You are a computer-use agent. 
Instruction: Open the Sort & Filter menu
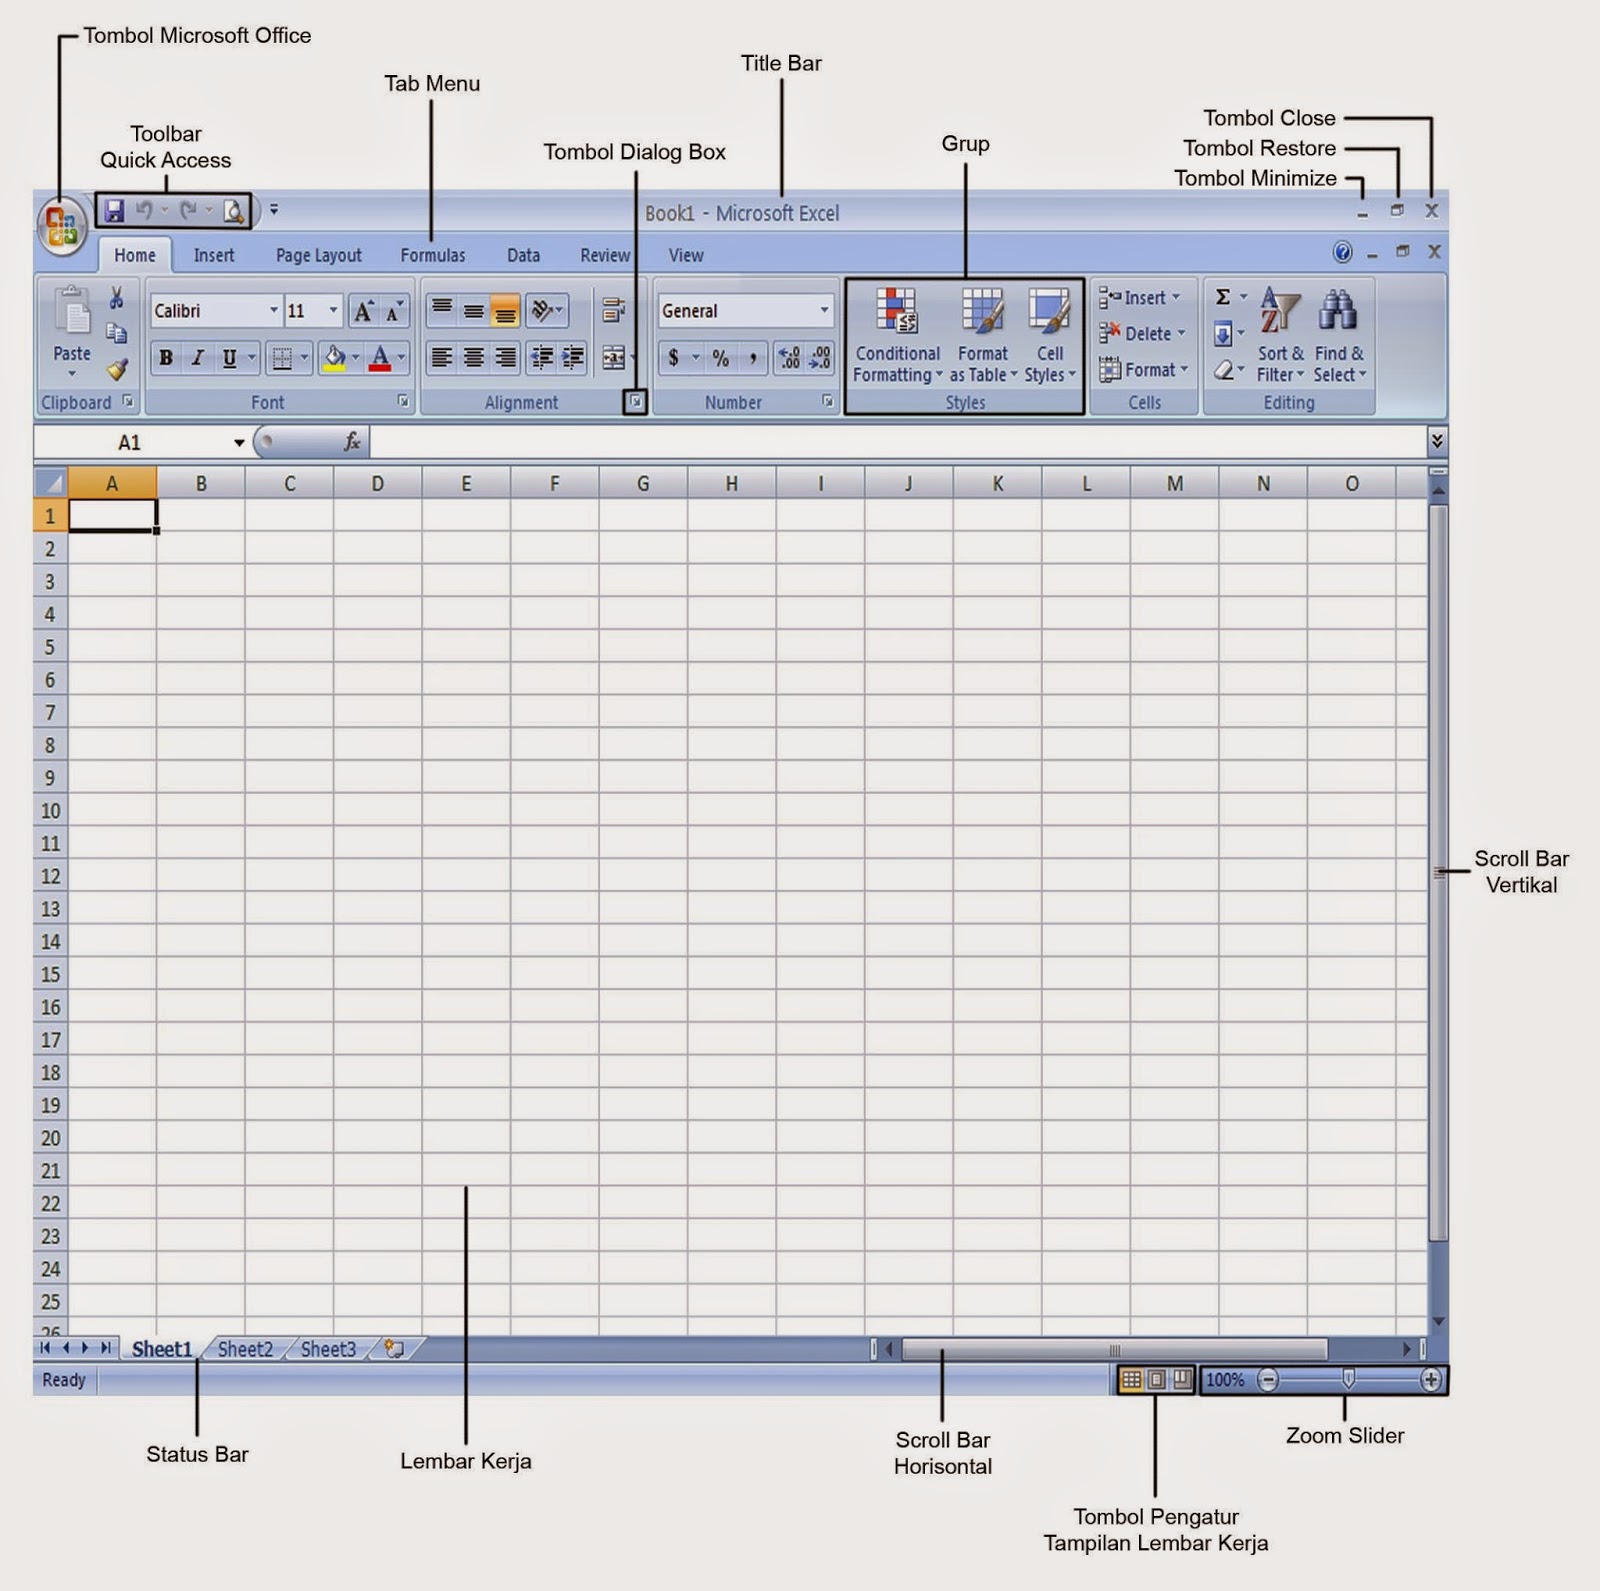(1280, 335)
